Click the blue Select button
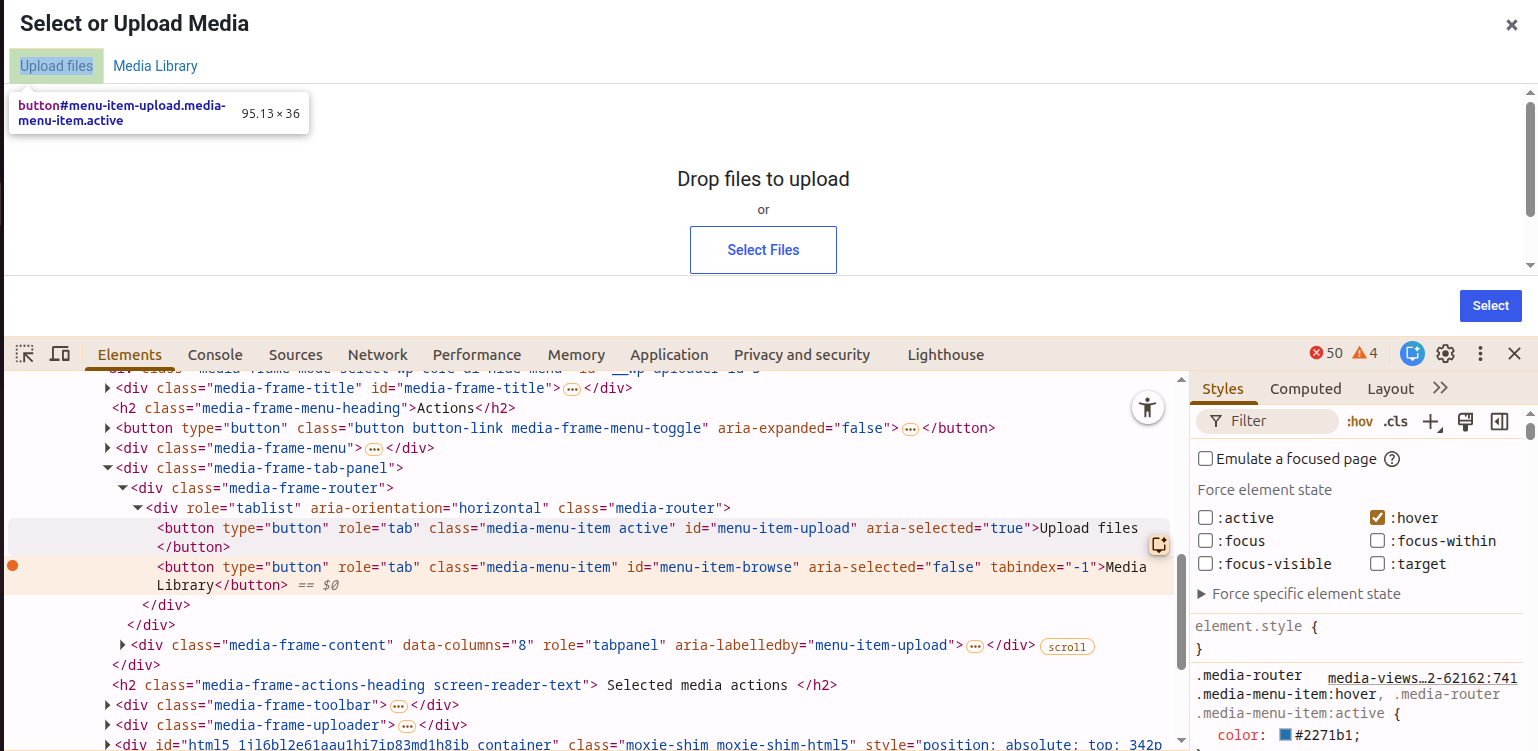Image resolution: width=1538 pixels, height=751 pixels. (1490, 306)
